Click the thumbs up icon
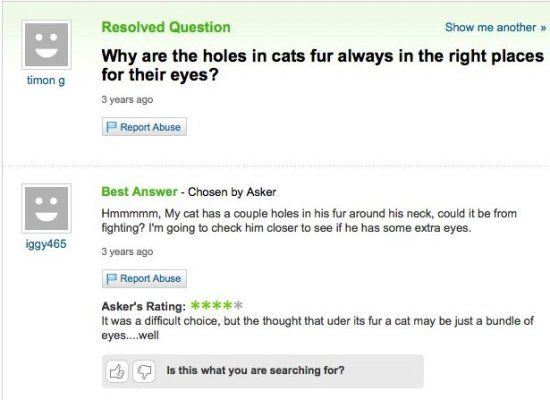 click(x=117, y=371)
